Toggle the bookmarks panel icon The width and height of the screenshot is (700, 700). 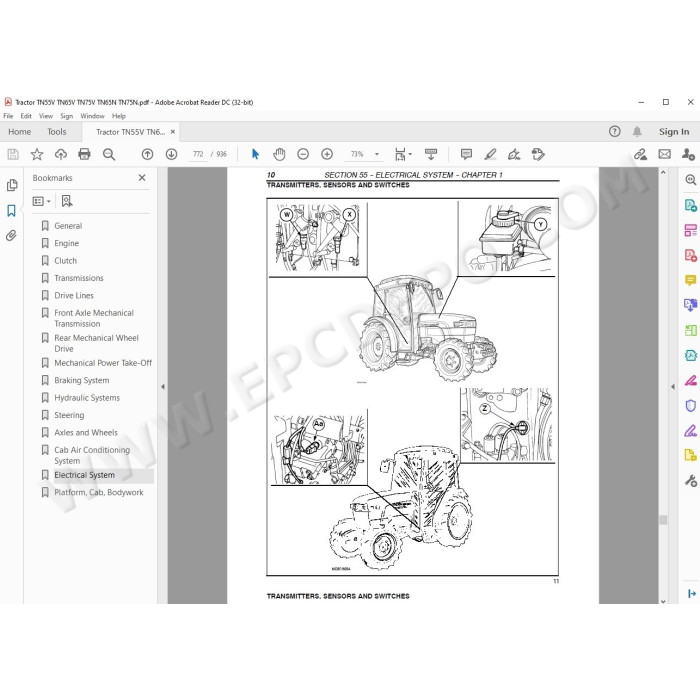tap(12, 211)
